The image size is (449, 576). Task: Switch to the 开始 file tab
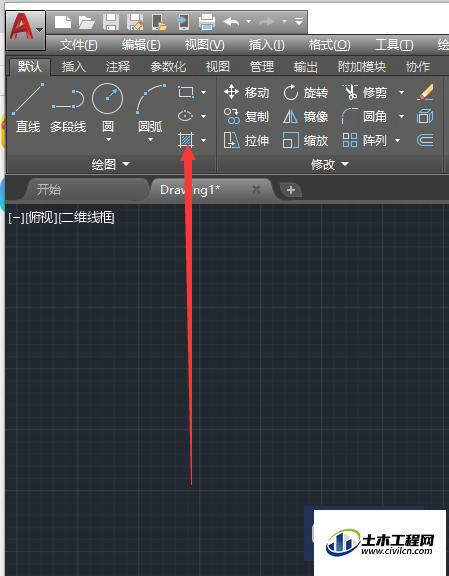(x=49, y=190)
